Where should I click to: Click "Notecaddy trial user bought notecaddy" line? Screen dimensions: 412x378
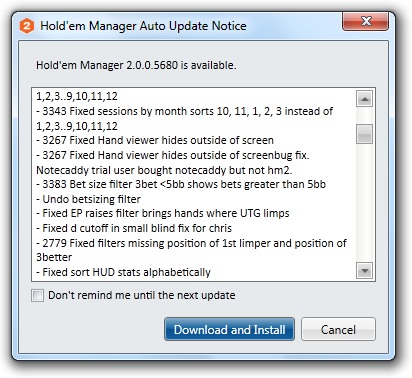(164, 170)
